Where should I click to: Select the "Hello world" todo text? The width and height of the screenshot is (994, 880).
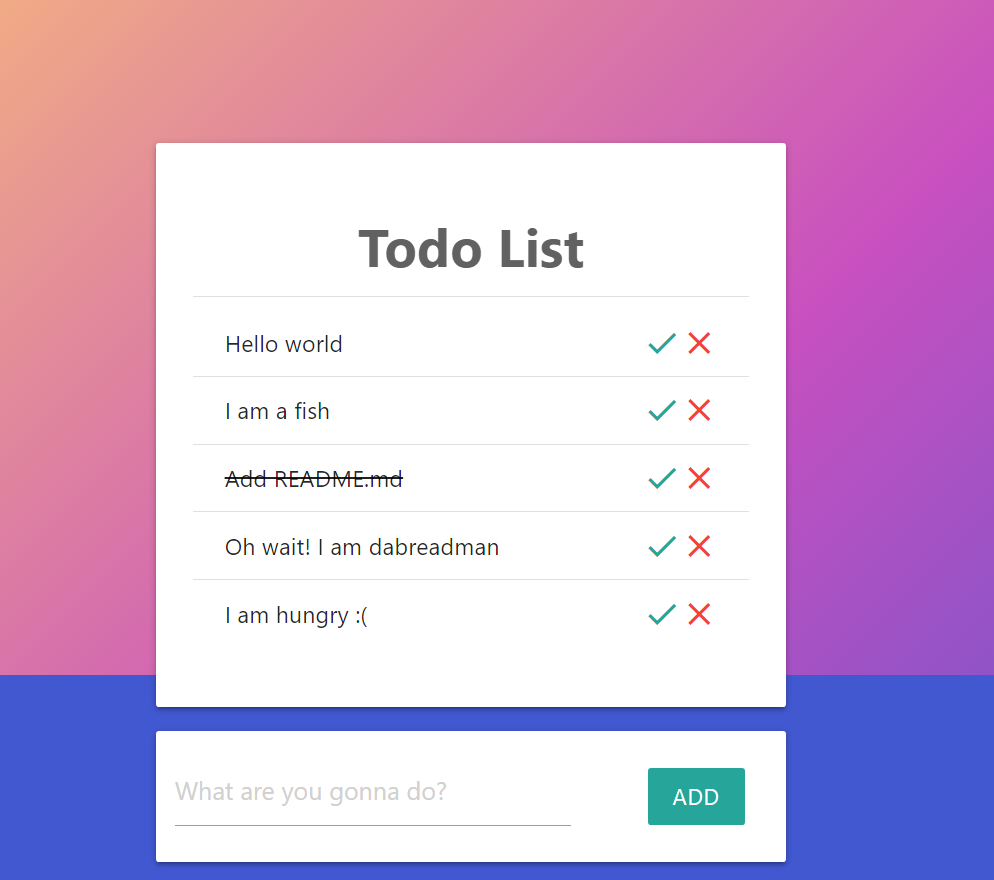click(283, 344)
